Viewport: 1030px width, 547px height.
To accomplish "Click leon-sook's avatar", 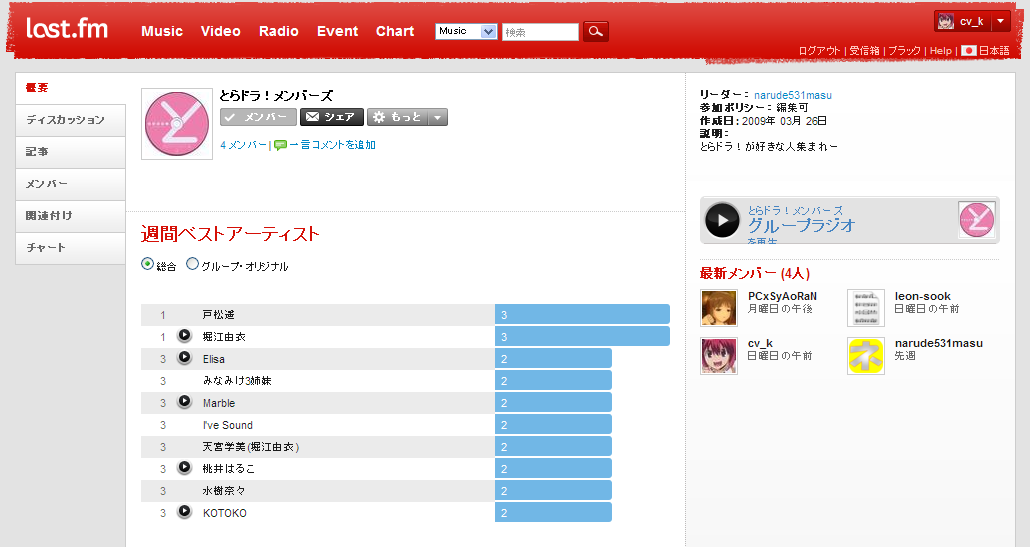I will tap(866, 308).
